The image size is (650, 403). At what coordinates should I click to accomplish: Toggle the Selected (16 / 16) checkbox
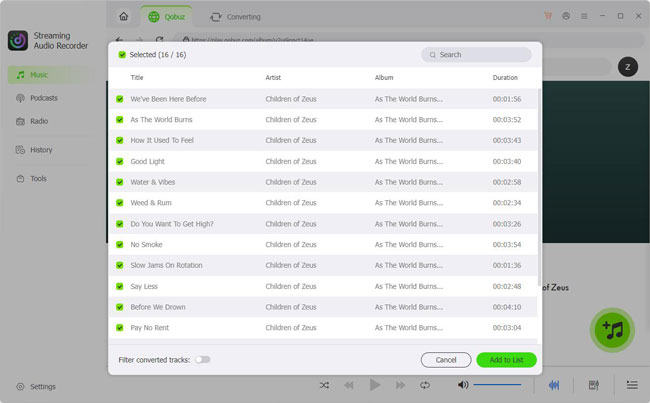[x=122, y=55]
